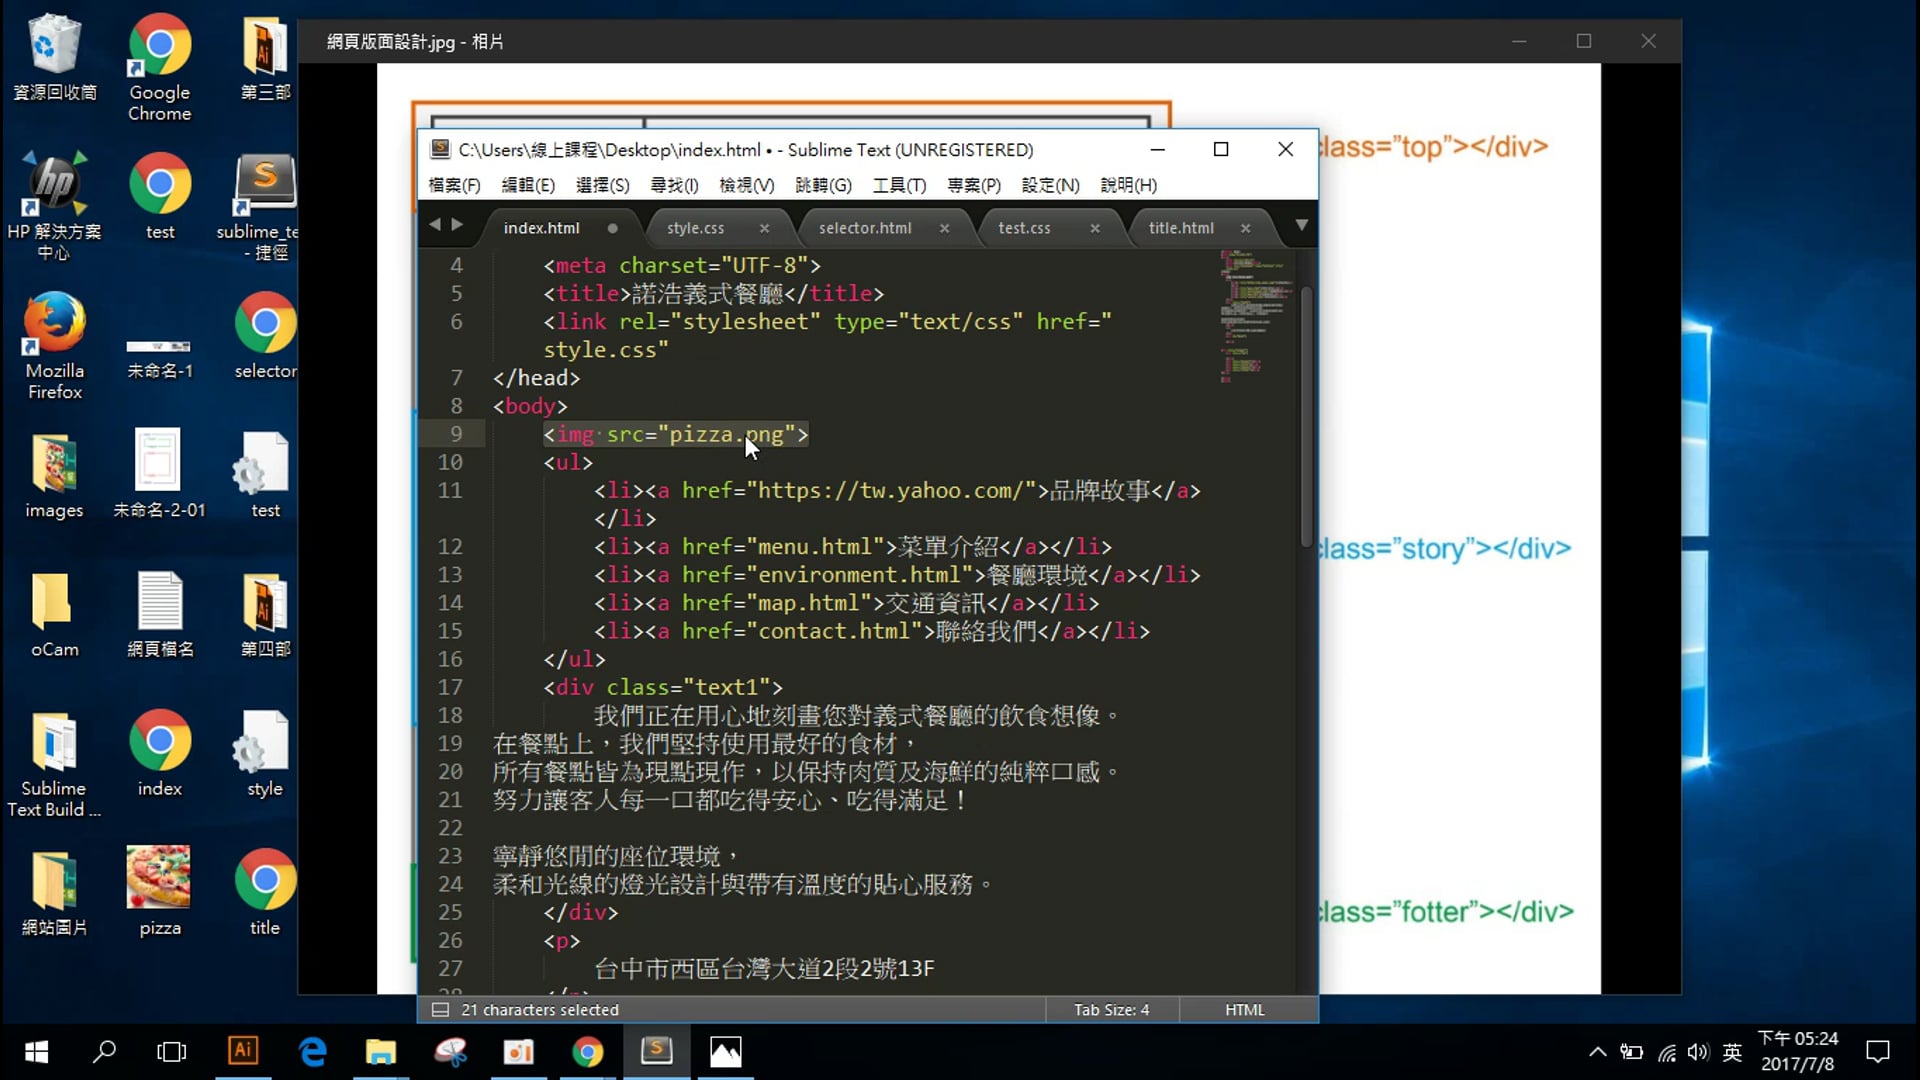Open the Tab Size: 4 selector
This screenshot has height=1080, width=1920.
click(1111, 1010)
